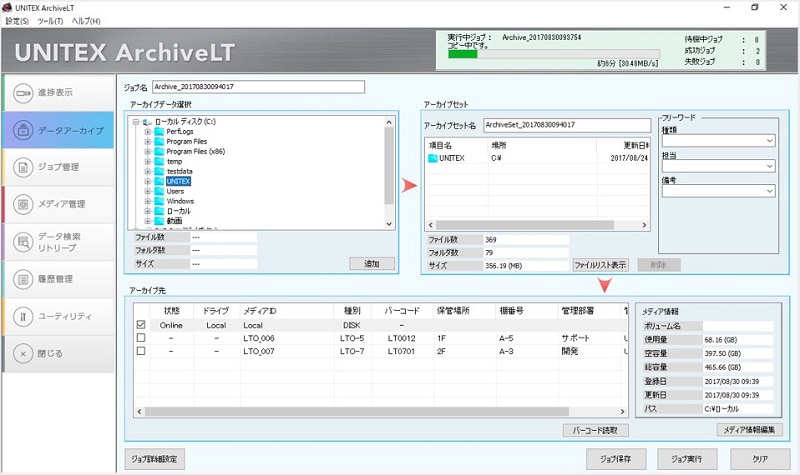Click the アーカイブセット名 input field

tap(567, 125)
